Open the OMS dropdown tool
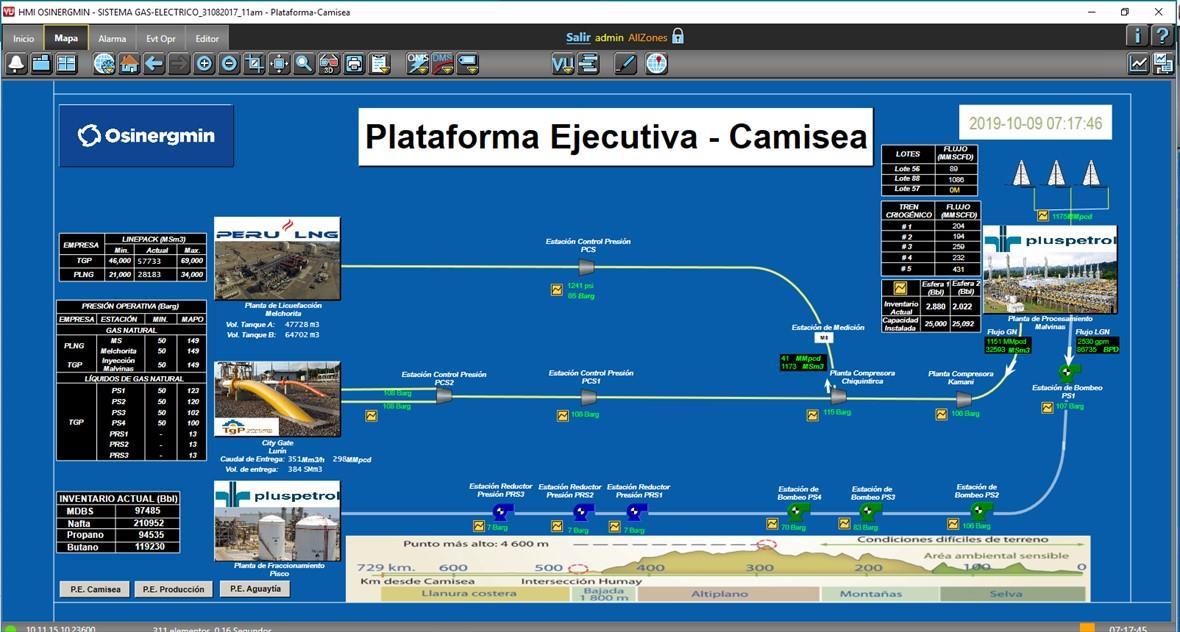This screenshot has width=1180, height=632. pos(418,64)
